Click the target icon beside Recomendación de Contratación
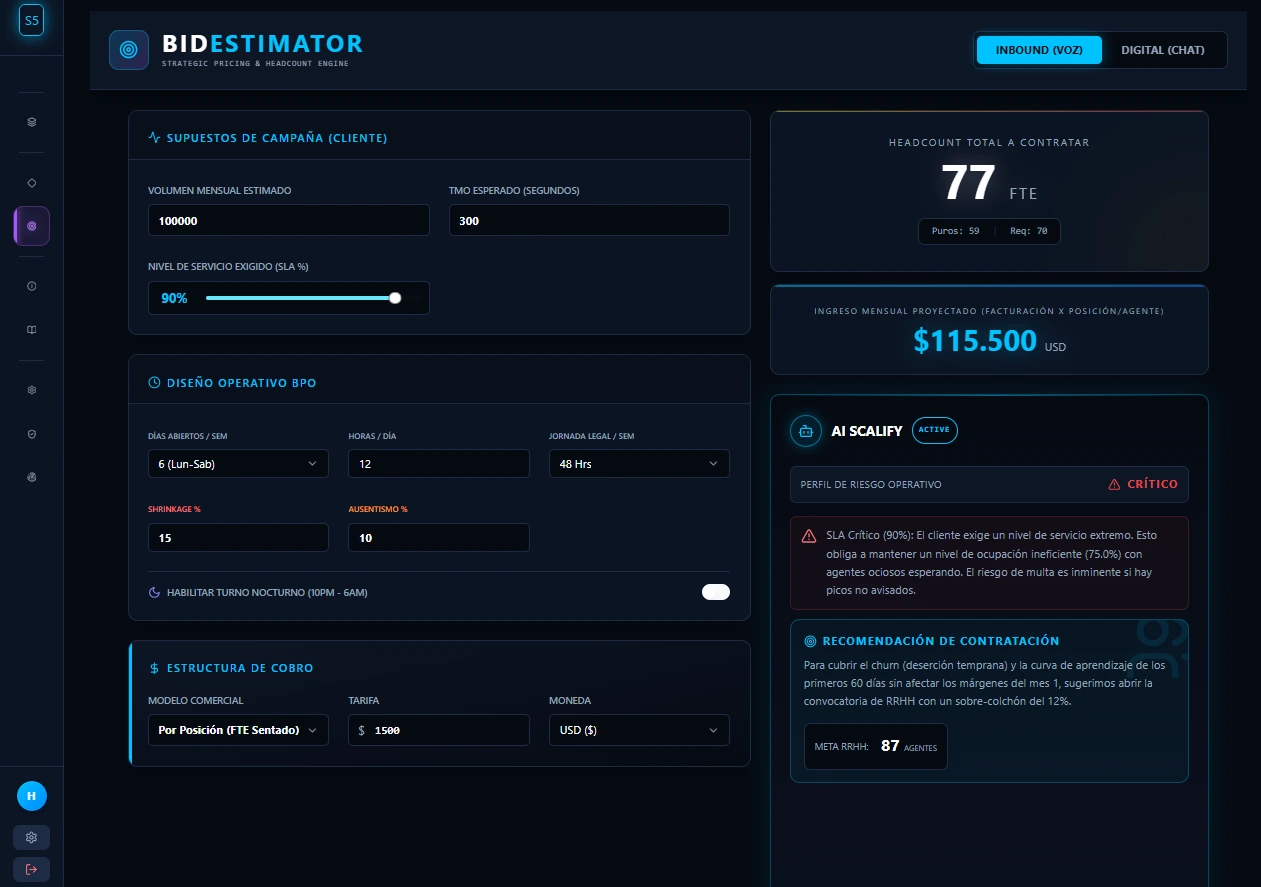The height and width of the screenshot is (887, 1261). [810, 641]
